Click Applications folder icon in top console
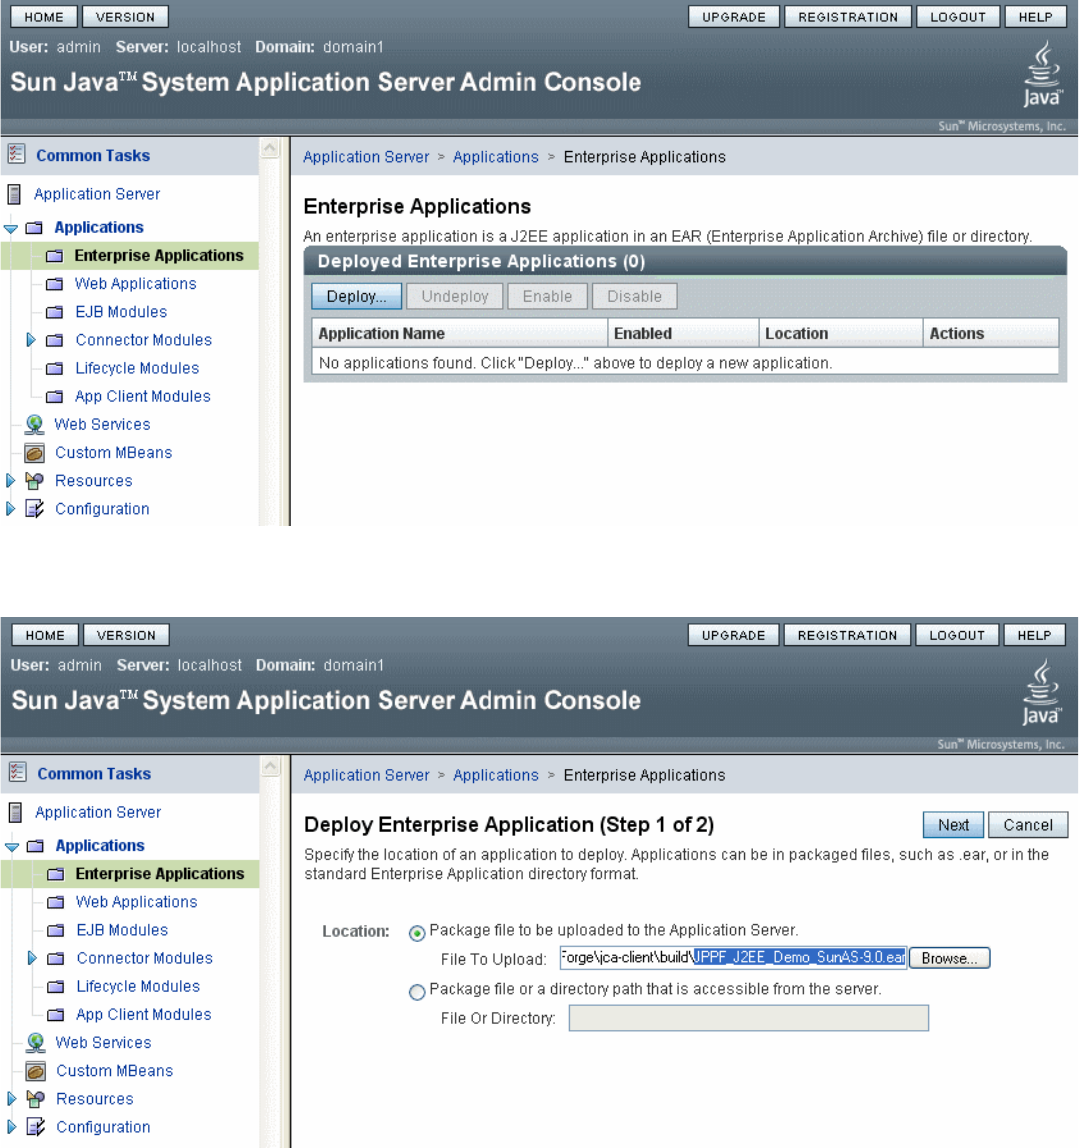The height and width of the screenshot is (1148, 1079). click(x=34, y=228)
